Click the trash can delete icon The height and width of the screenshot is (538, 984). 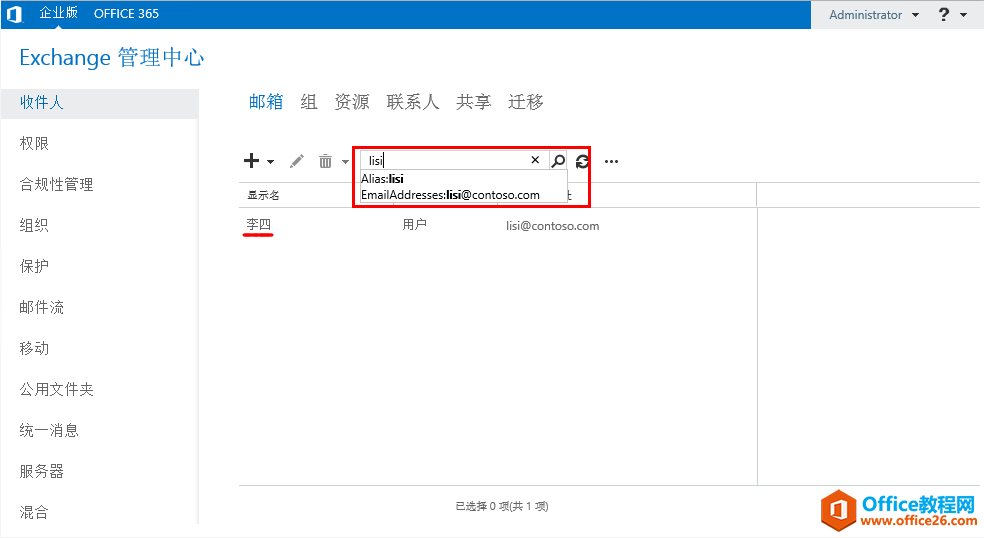click(325, 161)
